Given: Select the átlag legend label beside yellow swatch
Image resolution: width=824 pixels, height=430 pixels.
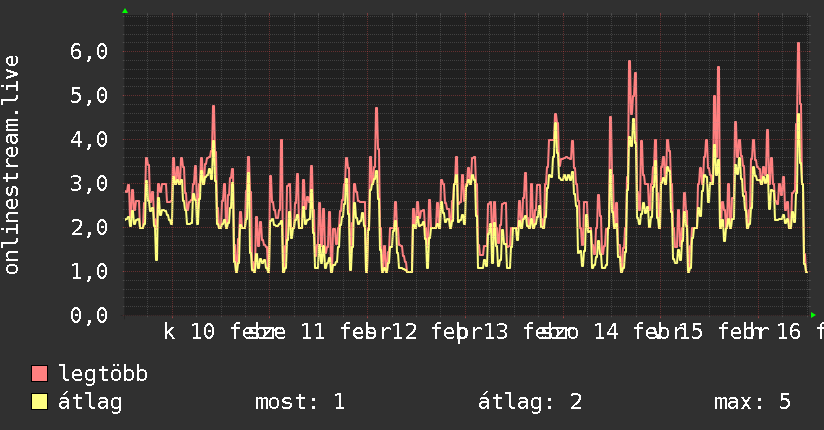Looking at the screenshot, I should 90,402.
